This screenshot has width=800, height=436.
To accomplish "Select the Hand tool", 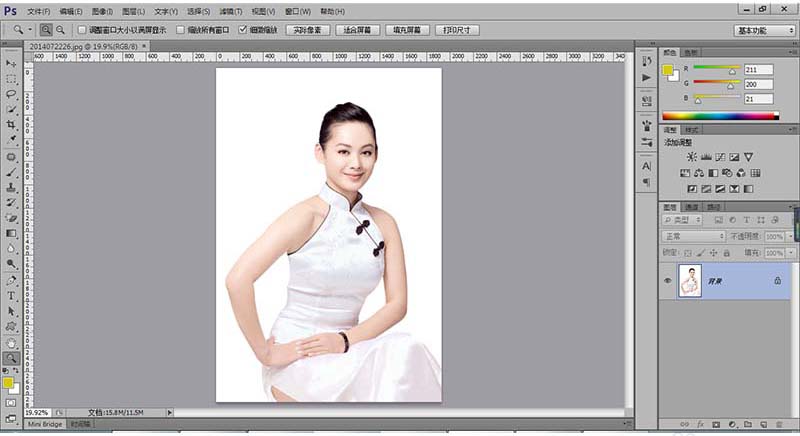I will click(11, 343).
